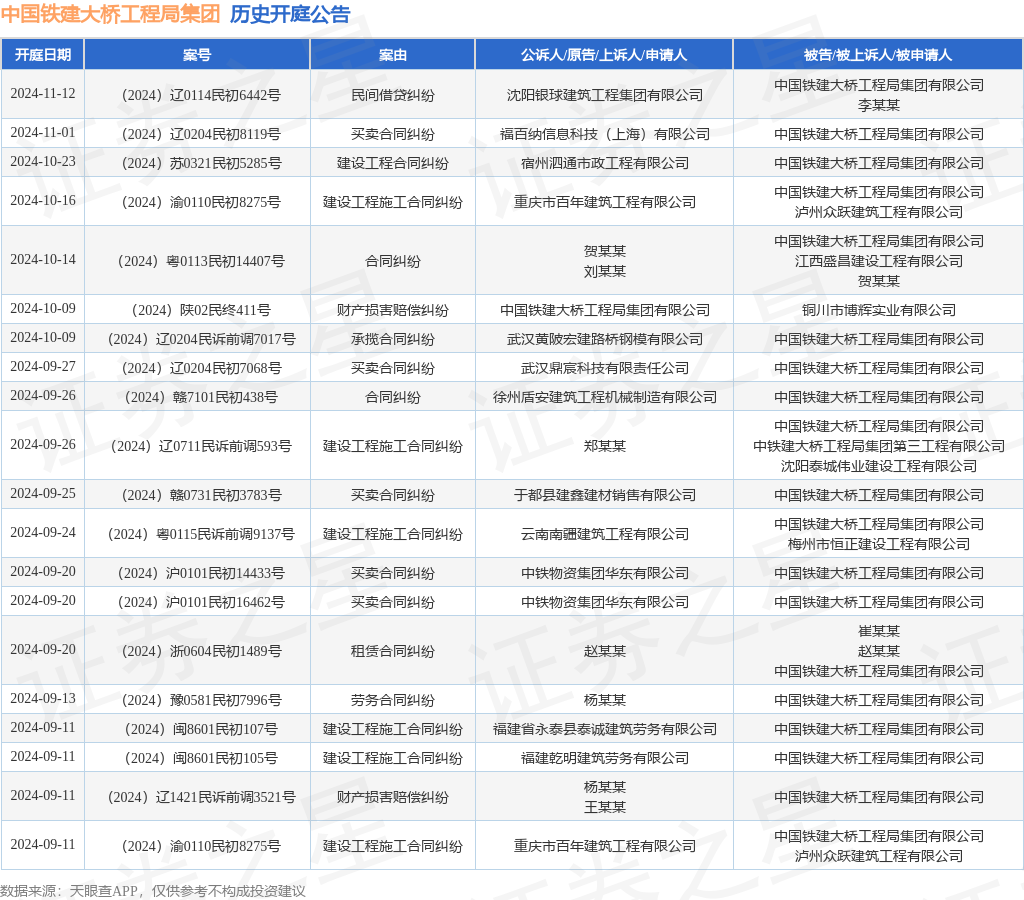Click defendant 中铁建大桥工程局集团第三工程有限公司

tap(878, 446)
